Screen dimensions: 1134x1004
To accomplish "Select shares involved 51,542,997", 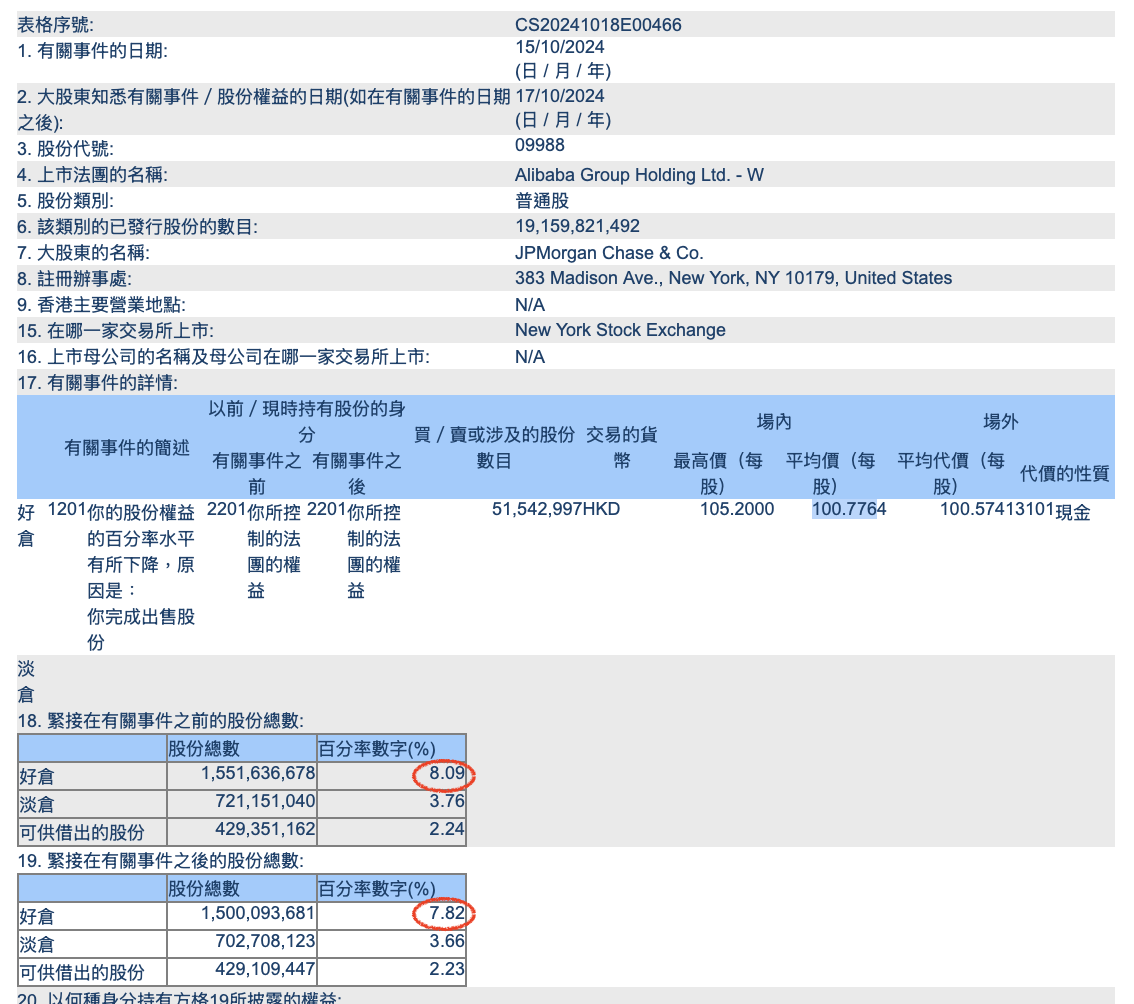I will 537,509.
